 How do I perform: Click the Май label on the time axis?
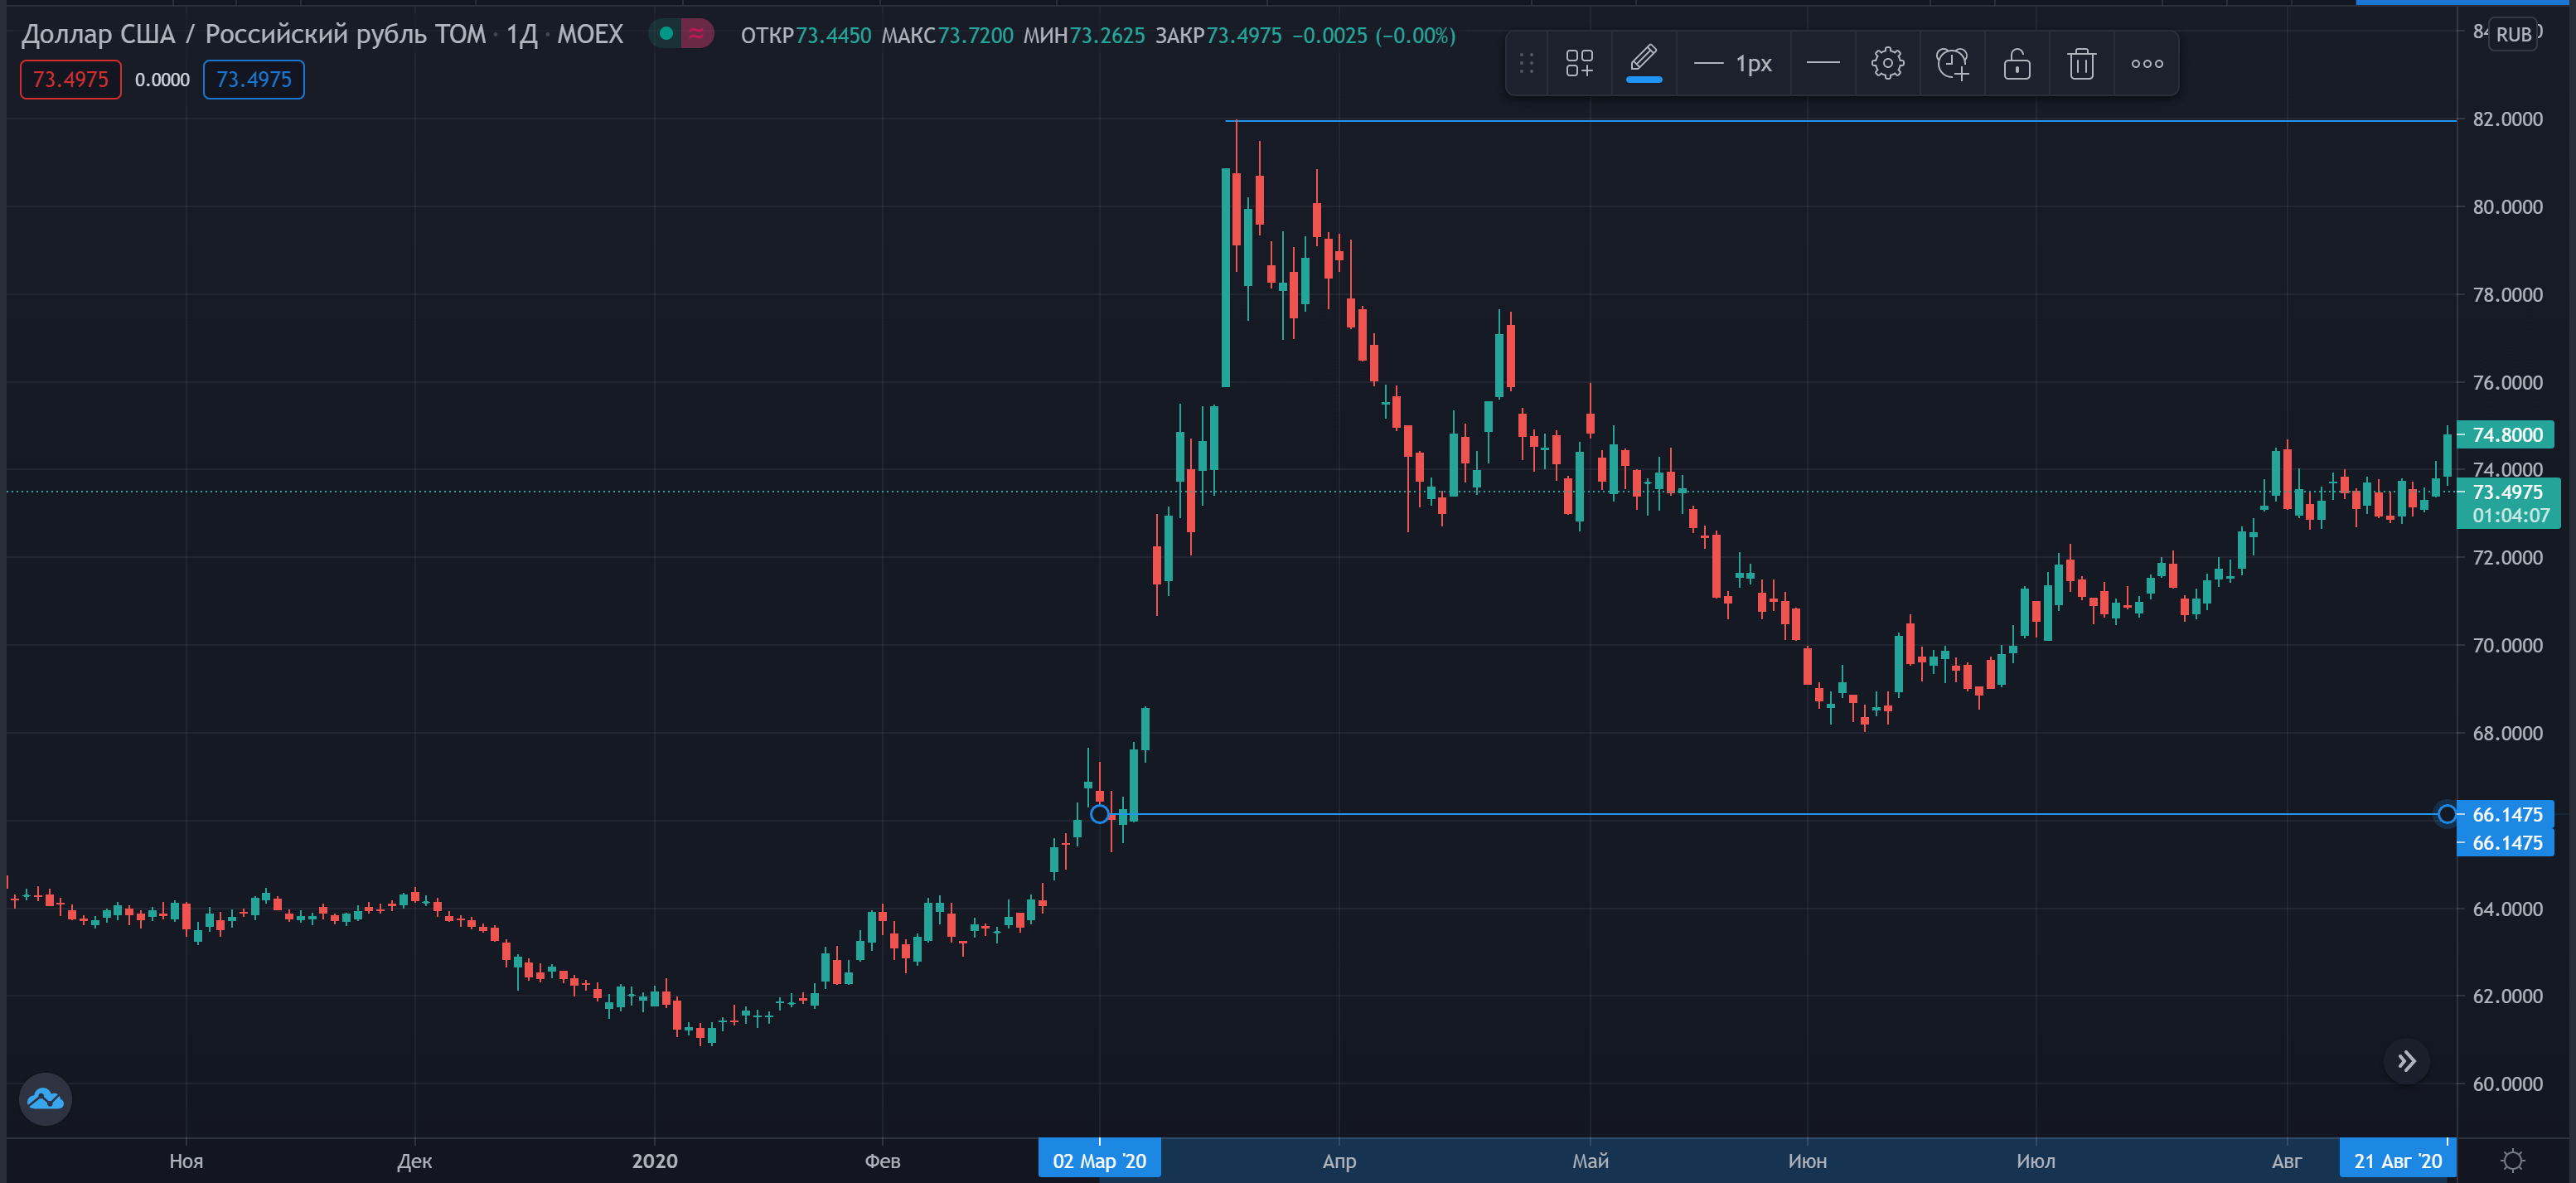click(x=1590, y=1161)
